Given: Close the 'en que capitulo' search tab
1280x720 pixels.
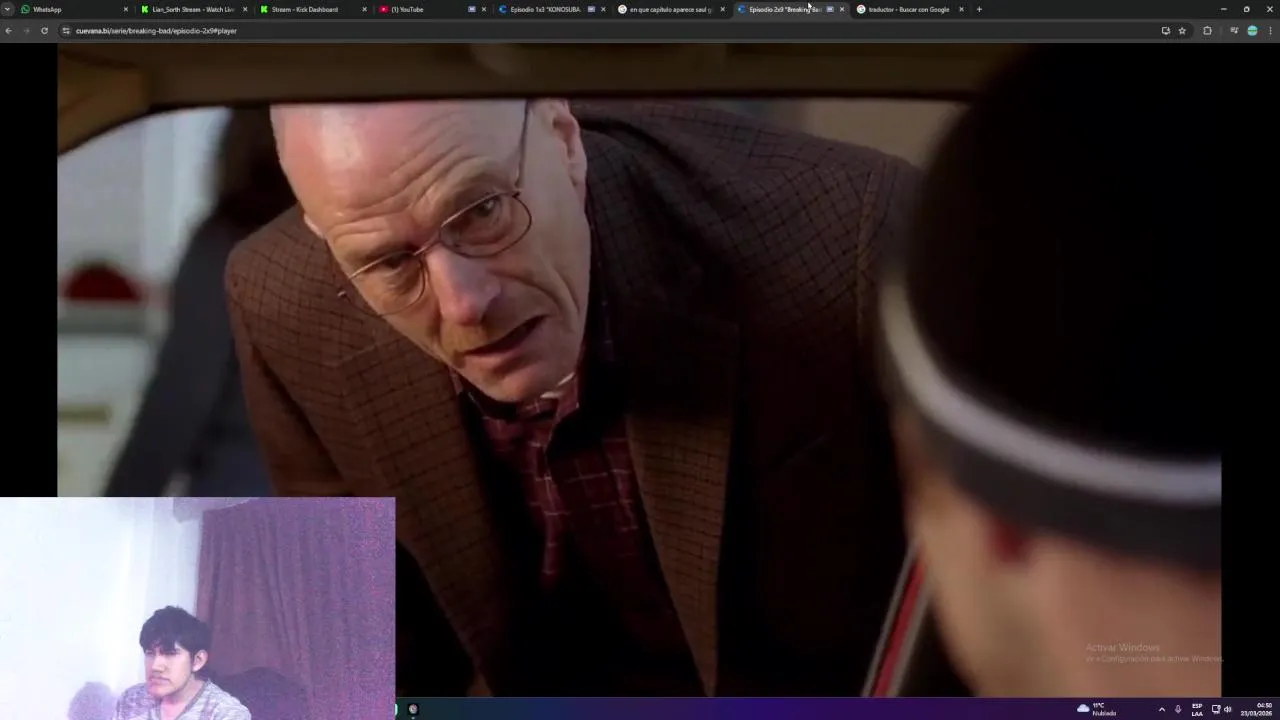Looking at the screenshot, I should (723, 9).
